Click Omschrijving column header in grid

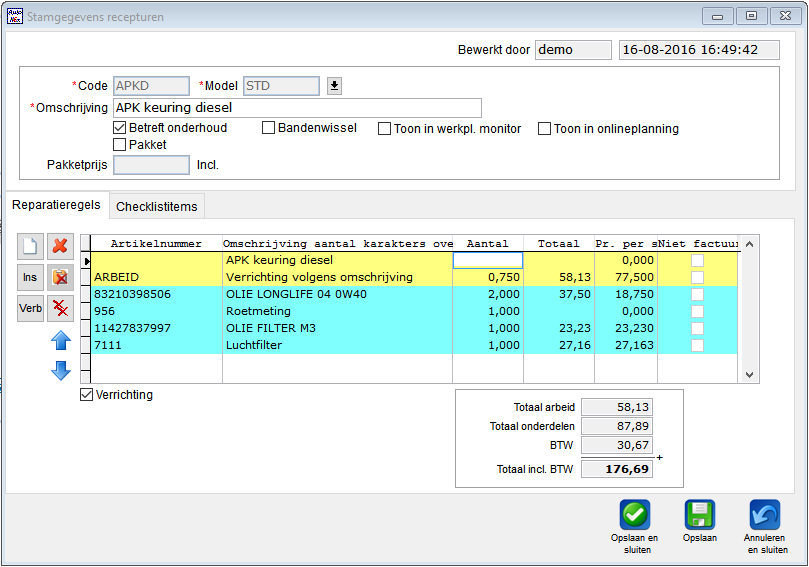click(x=337, y=244)
